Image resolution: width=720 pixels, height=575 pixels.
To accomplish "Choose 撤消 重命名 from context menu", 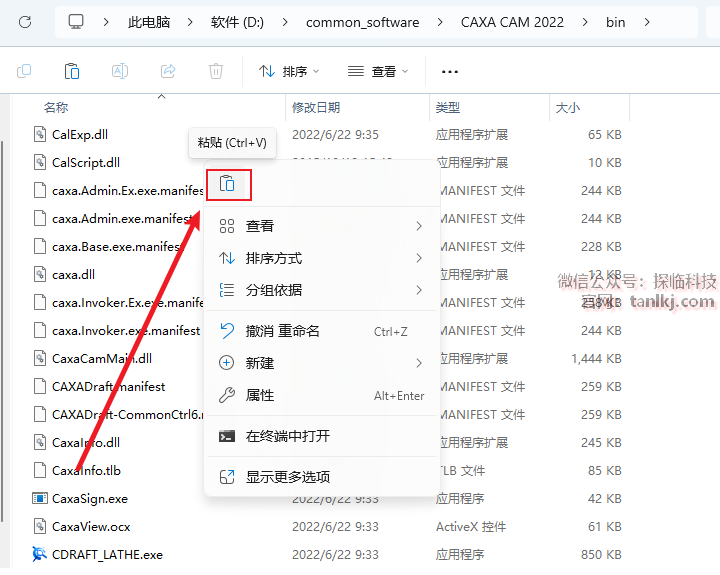I will [283, 331].
